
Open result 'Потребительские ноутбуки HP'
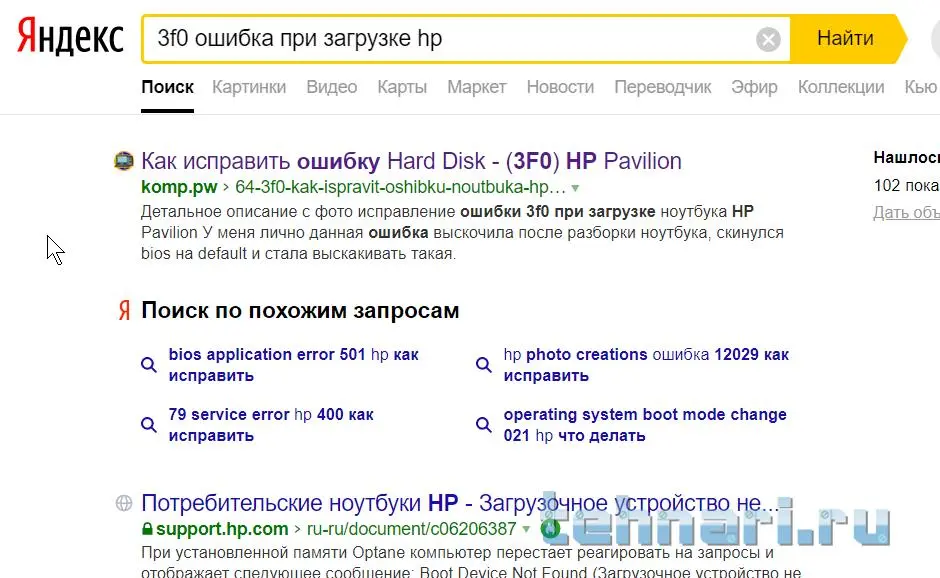click(x=460, y=503)
